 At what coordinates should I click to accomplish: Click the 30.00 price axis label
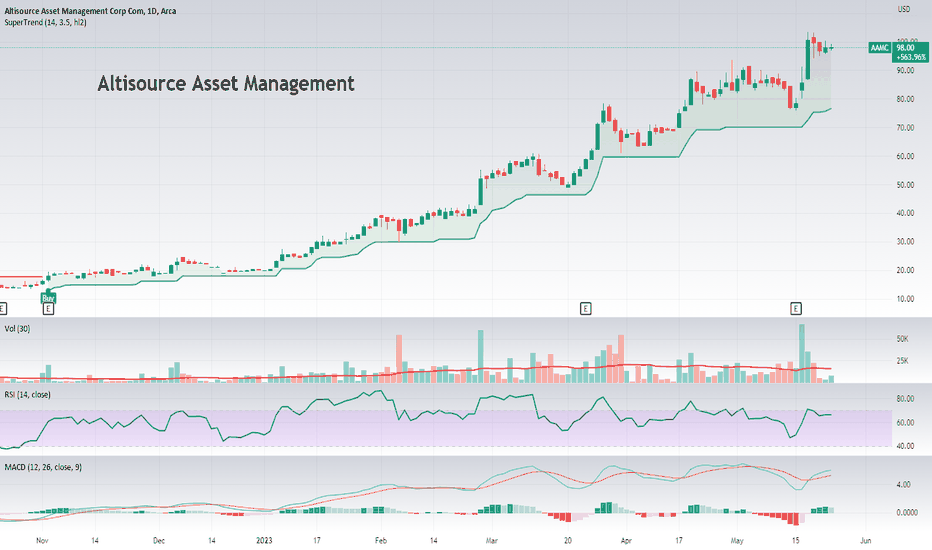905,241
